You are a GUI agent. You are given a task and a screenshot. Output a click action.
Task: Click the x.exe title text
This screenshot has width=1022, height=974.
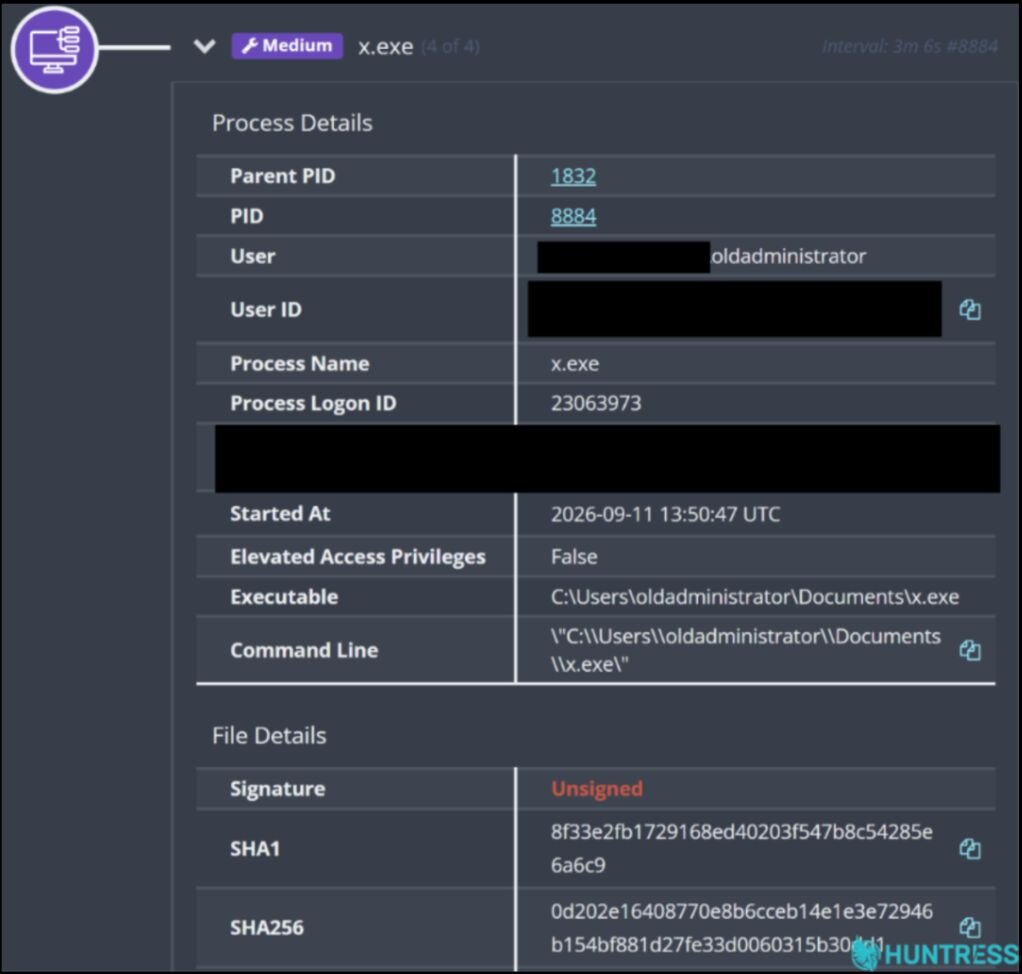(x=385, y=47)
